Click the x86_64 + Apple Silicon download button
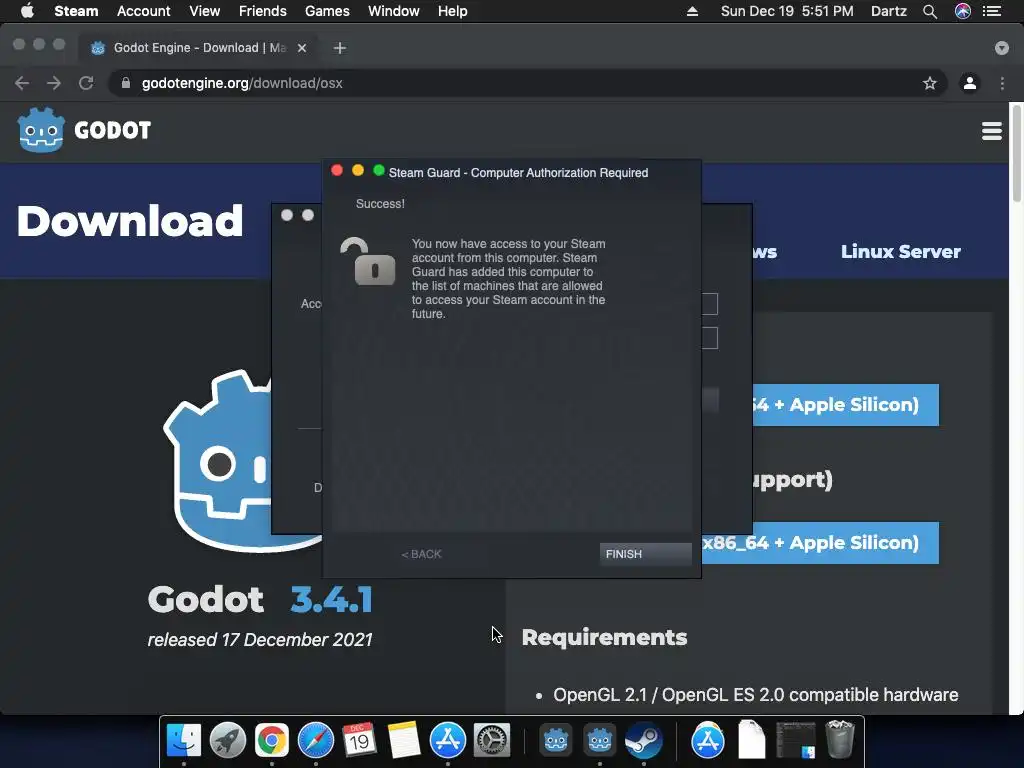The height and width of the screenshot is (768, 1024). [820, 543]
